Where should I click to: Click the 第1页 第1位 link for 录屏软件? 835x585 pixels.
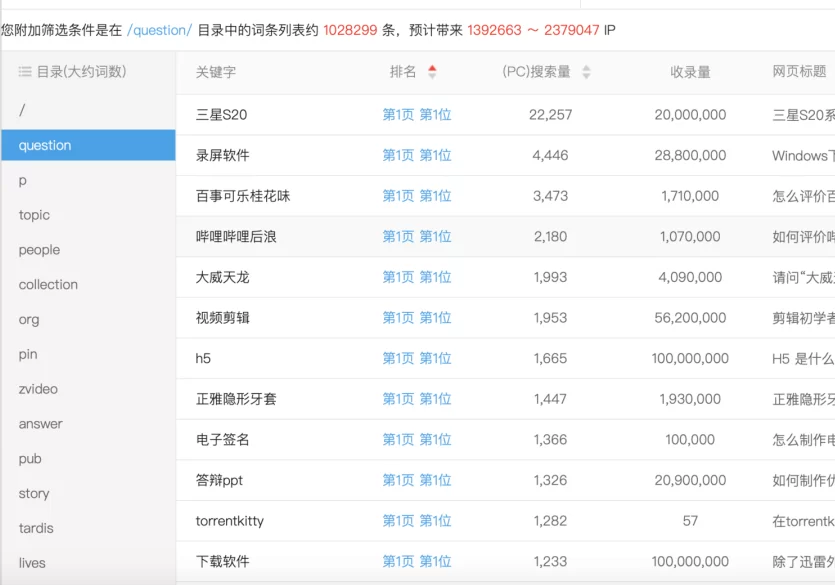tap(416, 156)
